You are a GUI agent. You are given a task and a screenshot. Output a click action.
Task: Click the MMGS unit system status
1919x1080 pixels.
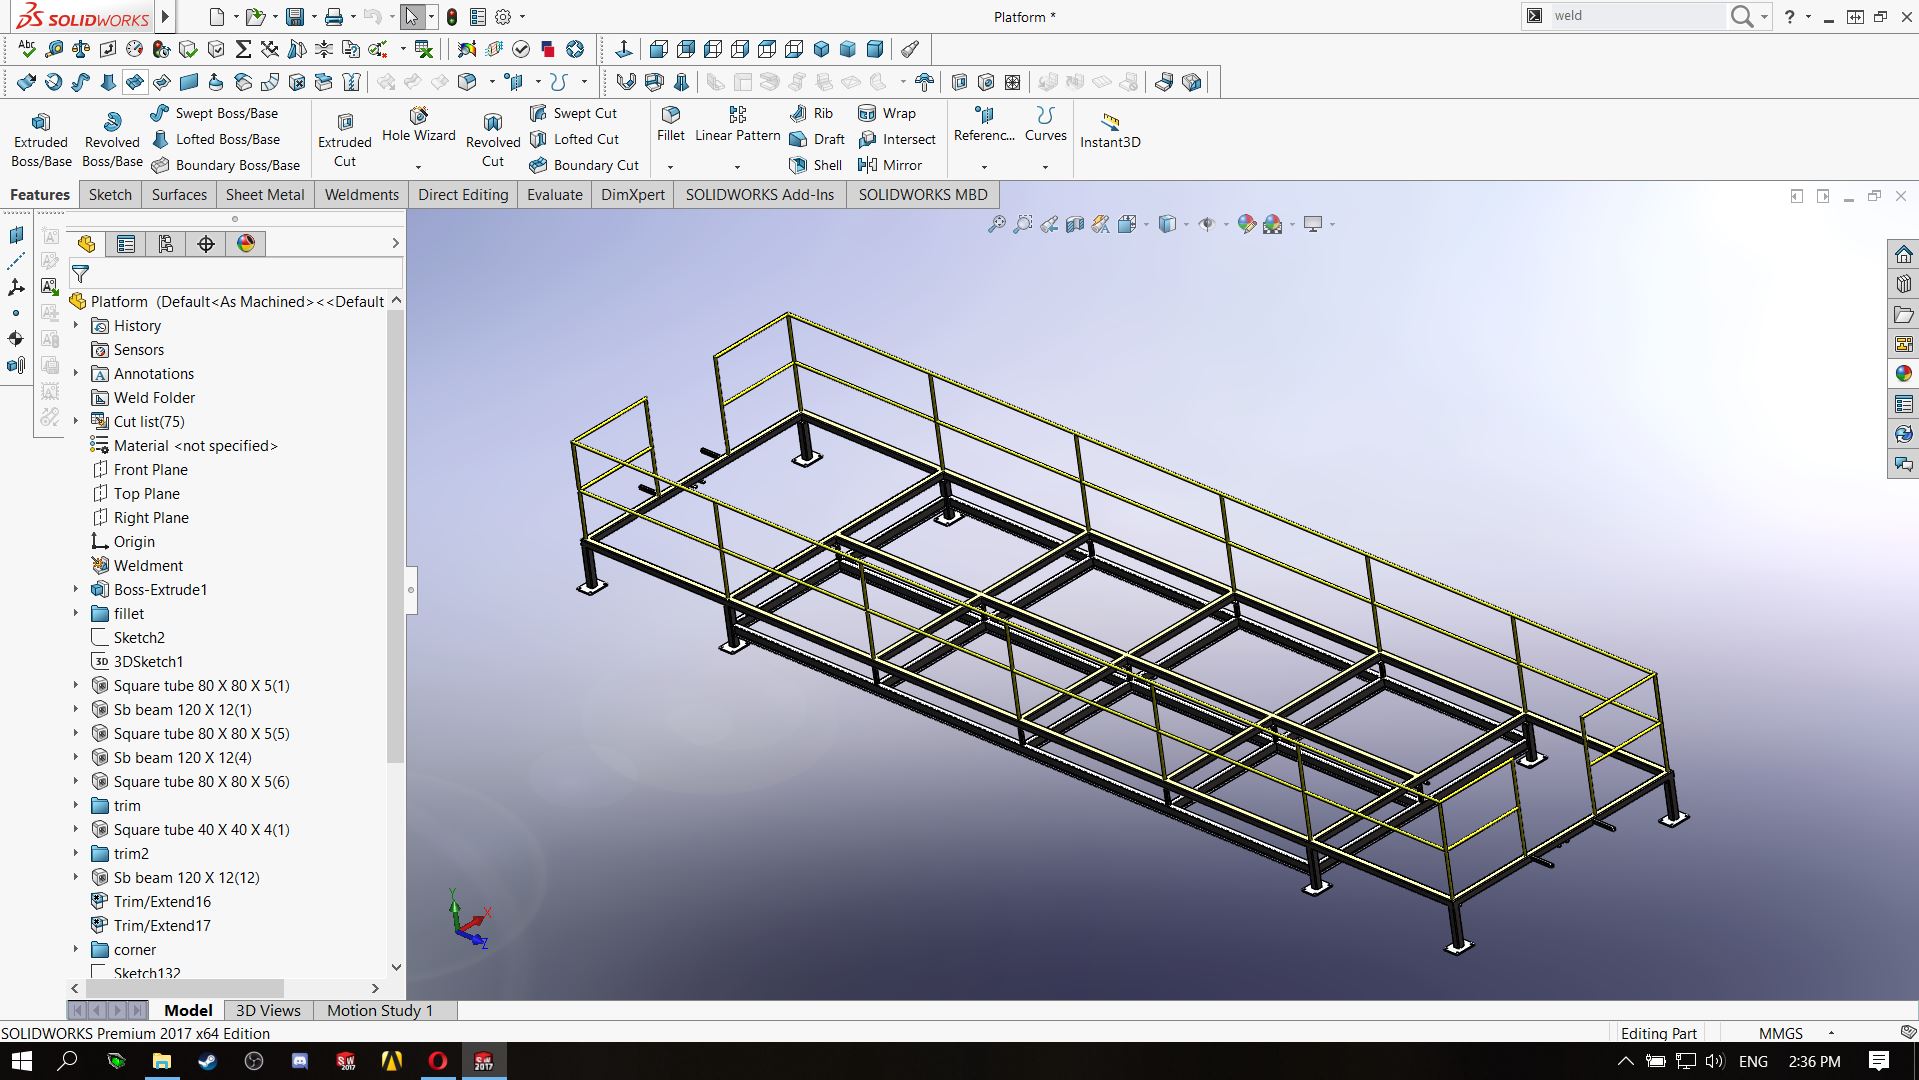tap(1780, 1033)
